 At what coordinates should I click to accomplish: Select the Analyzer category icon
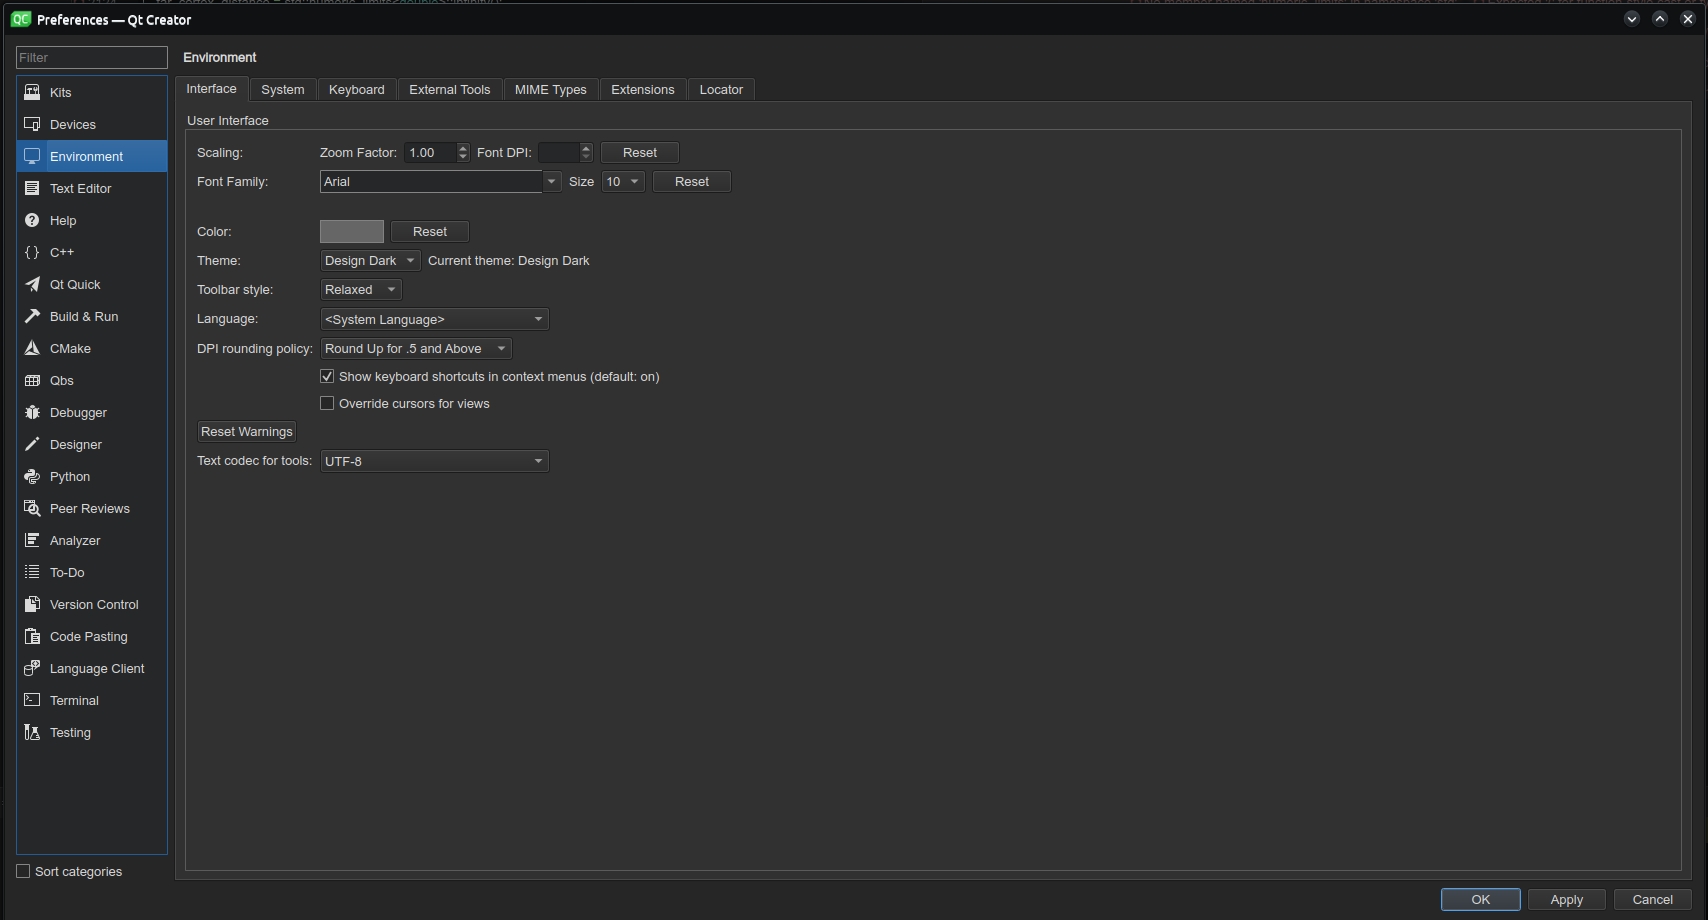(x=32, y=540)
